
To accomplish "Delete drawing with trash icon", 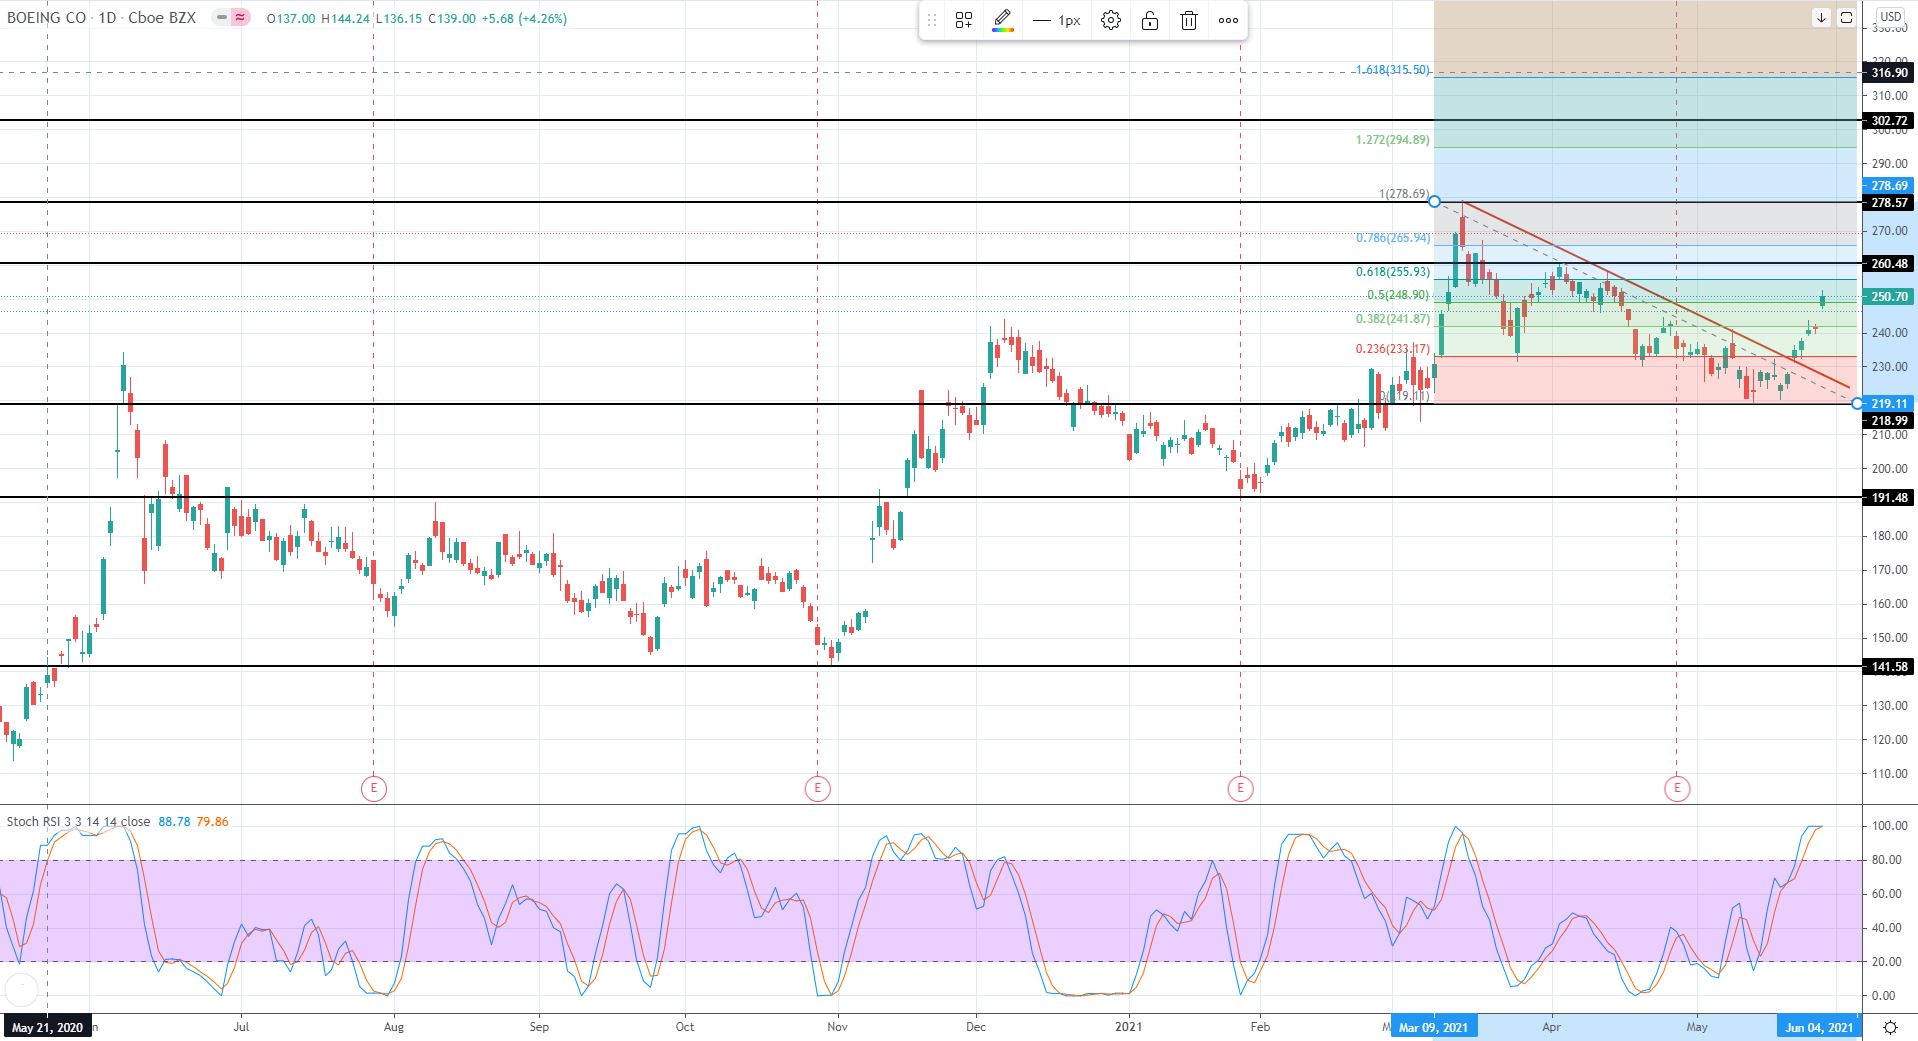I will pos(1189,20).
